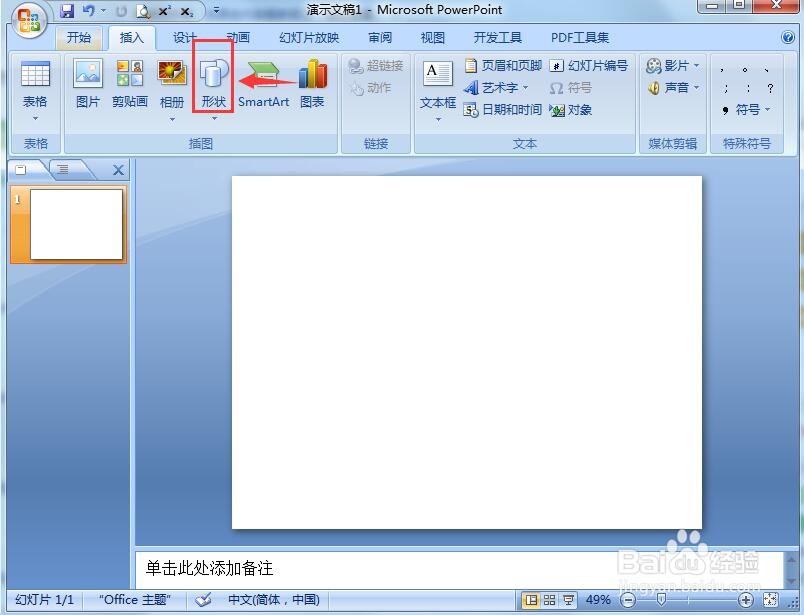The height and width of the screenshot is (615, 804).
Task: Insert WordArt (艺术字)
Action: click(492, 88)
